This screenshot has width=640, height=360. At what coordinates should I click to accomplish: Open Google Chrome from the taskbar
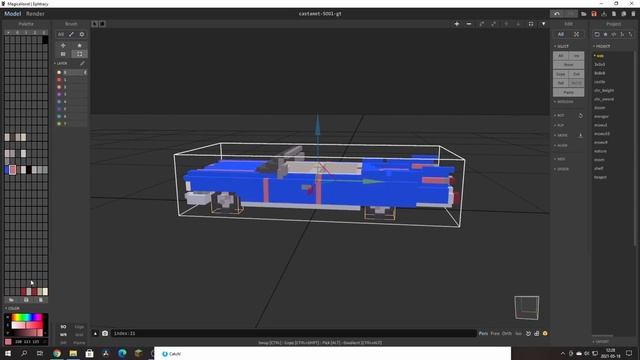point(57,353)
